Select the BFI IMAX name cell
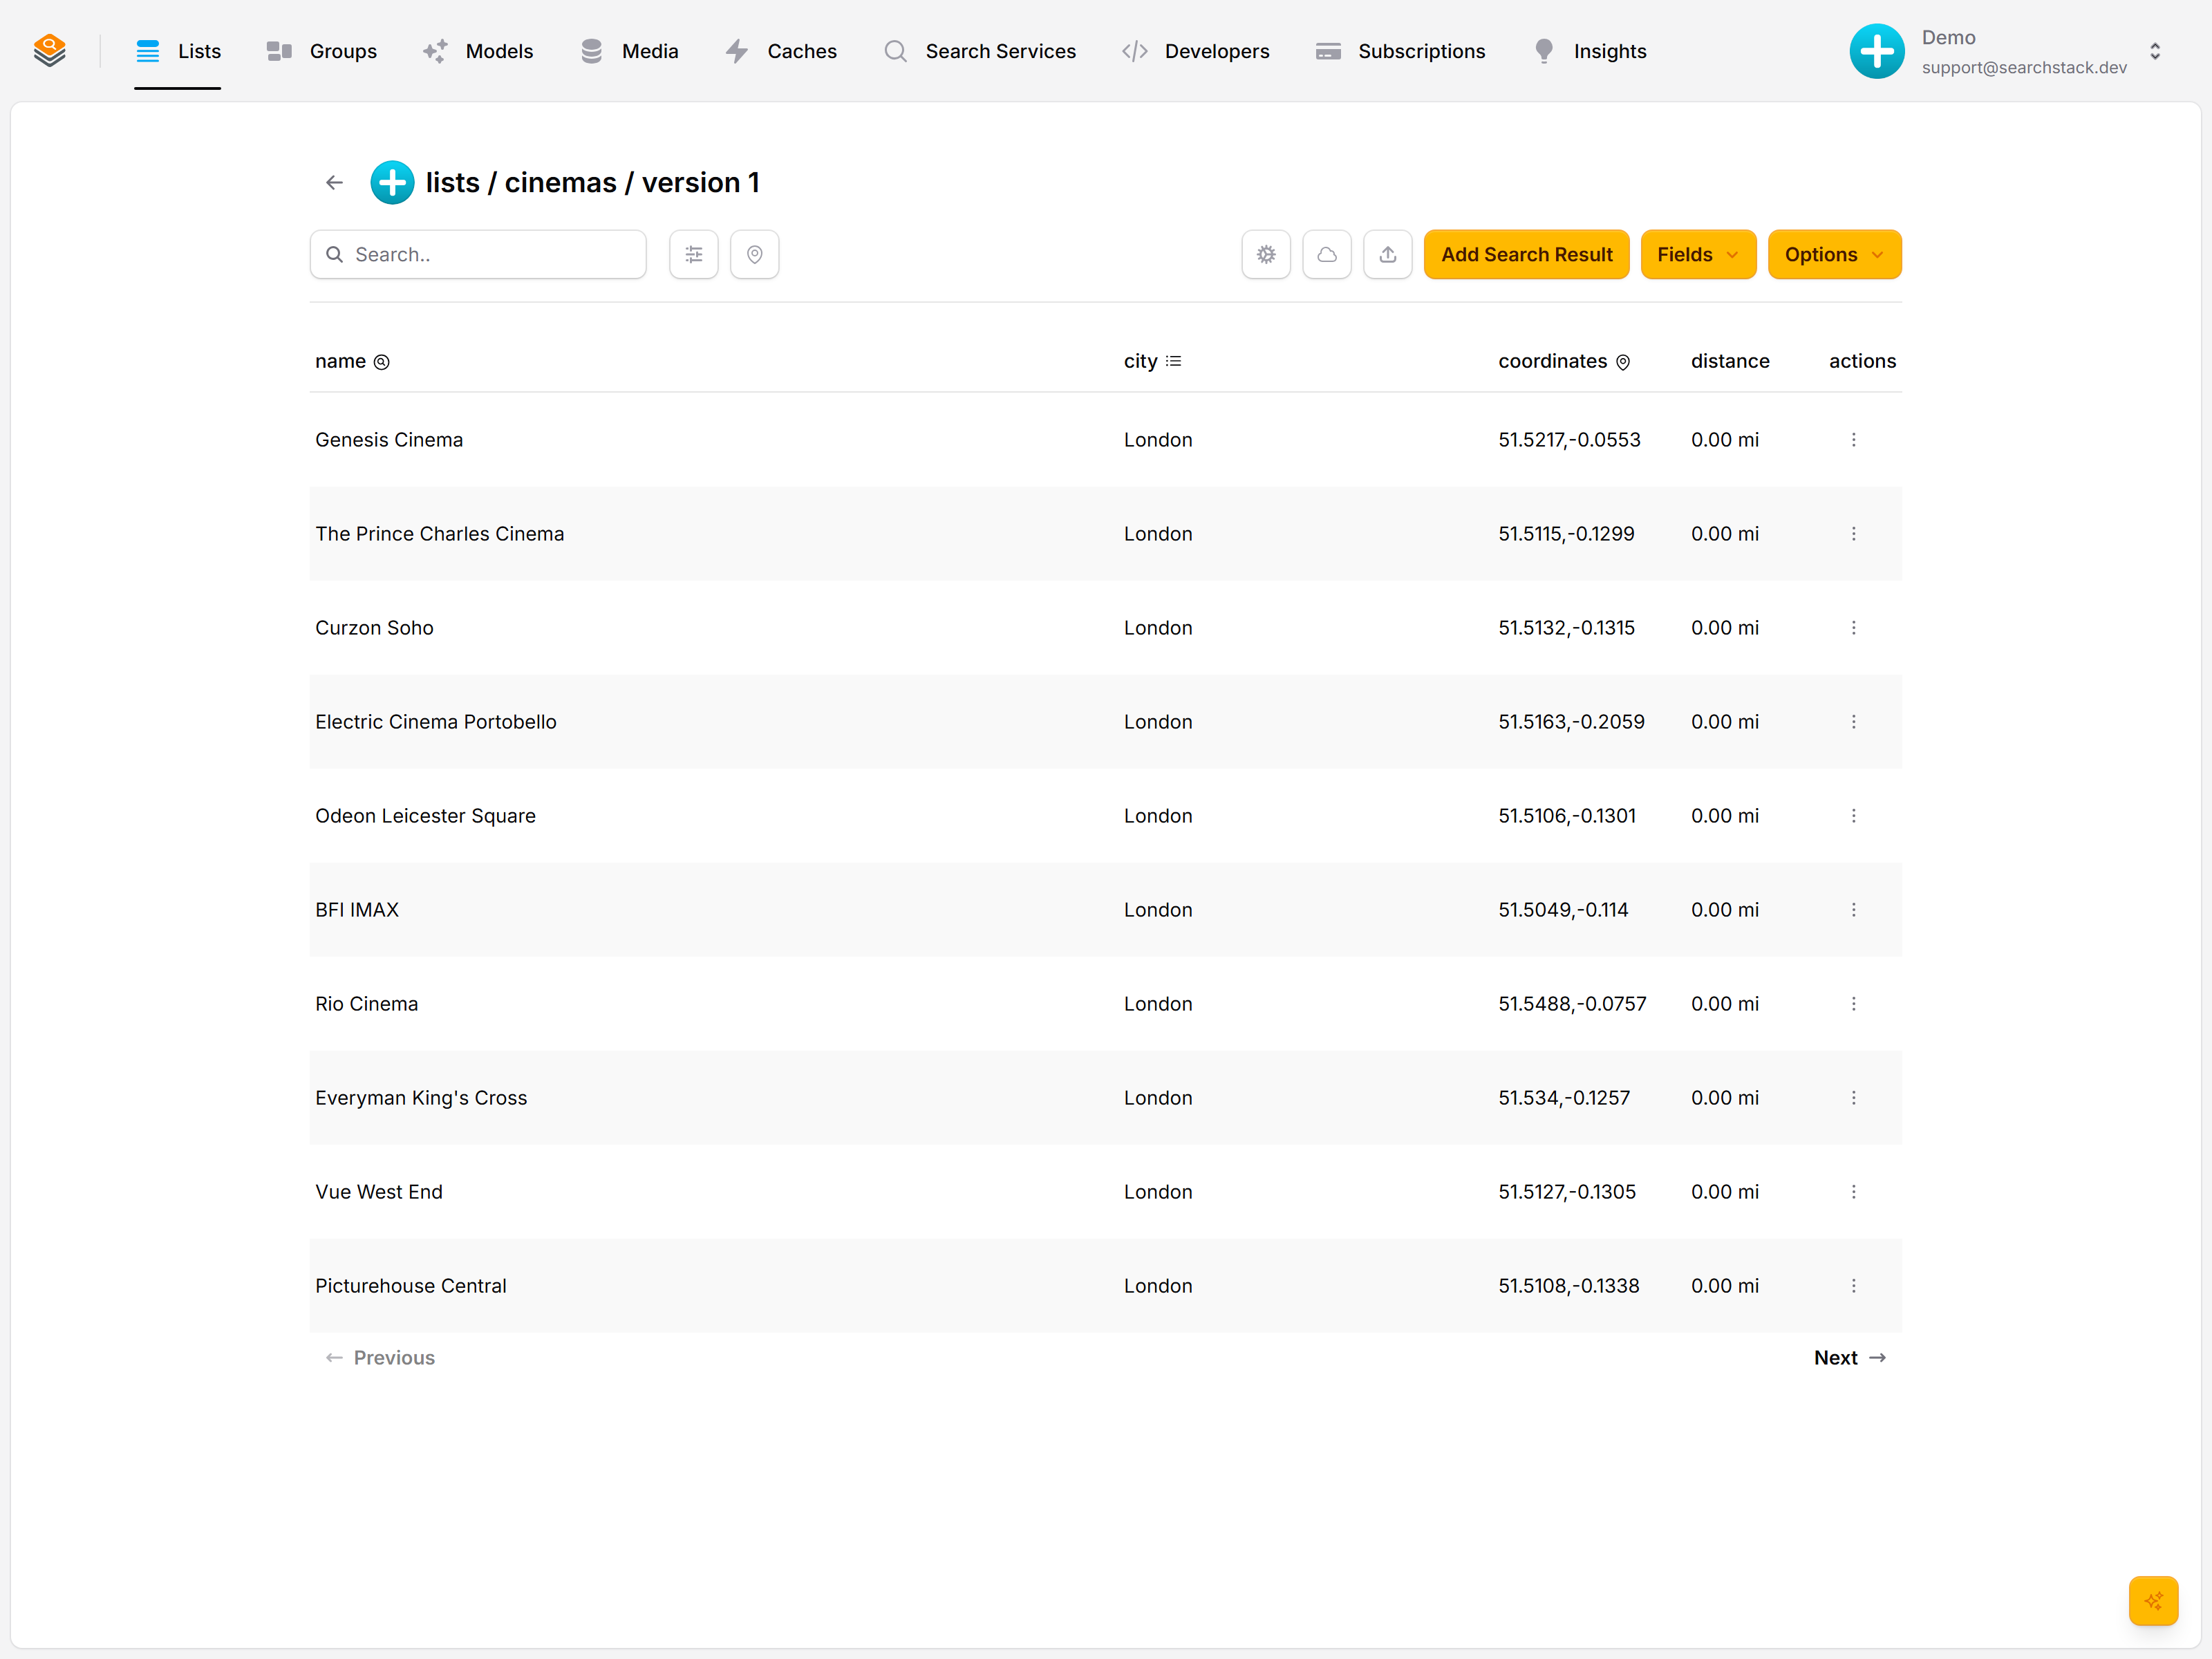2212x1659 pixels. [x=357, y=910]
